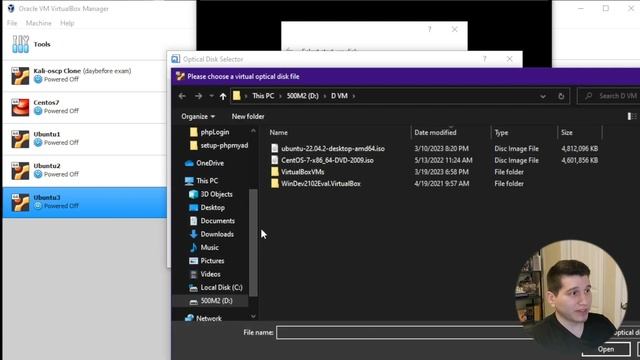Click the search magnifier icon

tap(588, 96)
